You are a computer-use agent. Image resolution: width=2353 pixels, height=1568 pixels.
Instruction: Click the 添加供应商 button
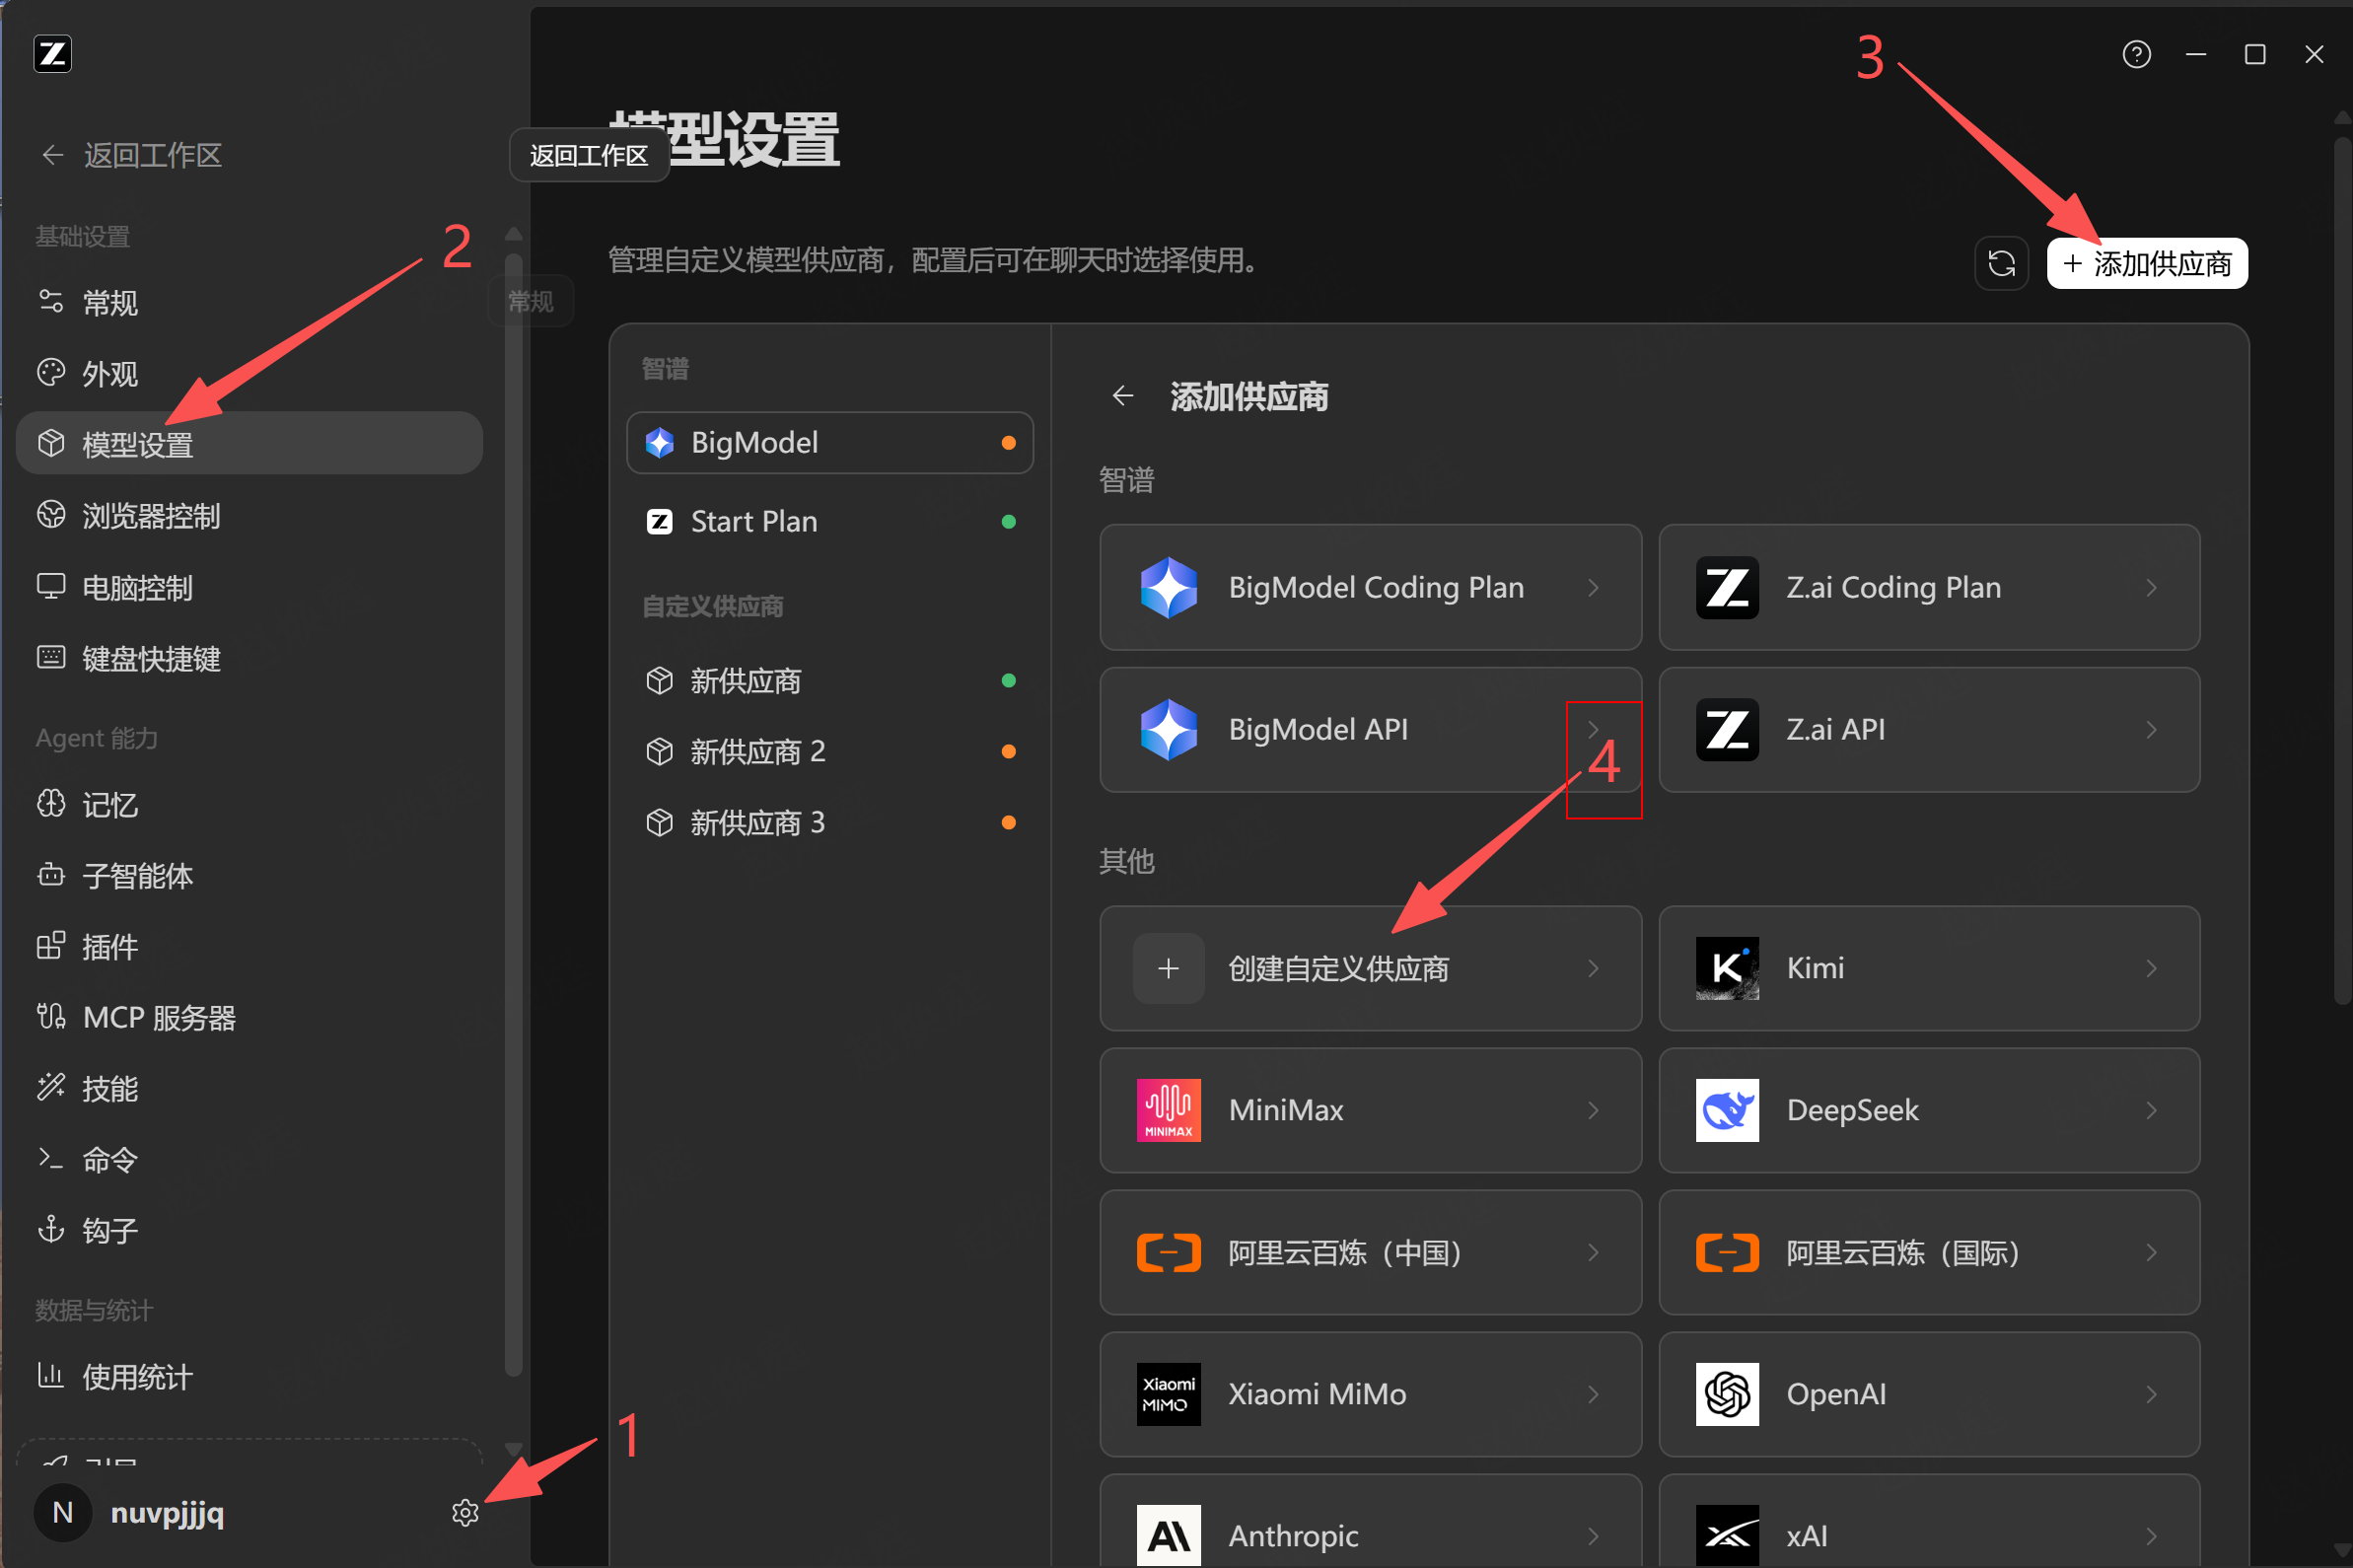pos(2147,263)
